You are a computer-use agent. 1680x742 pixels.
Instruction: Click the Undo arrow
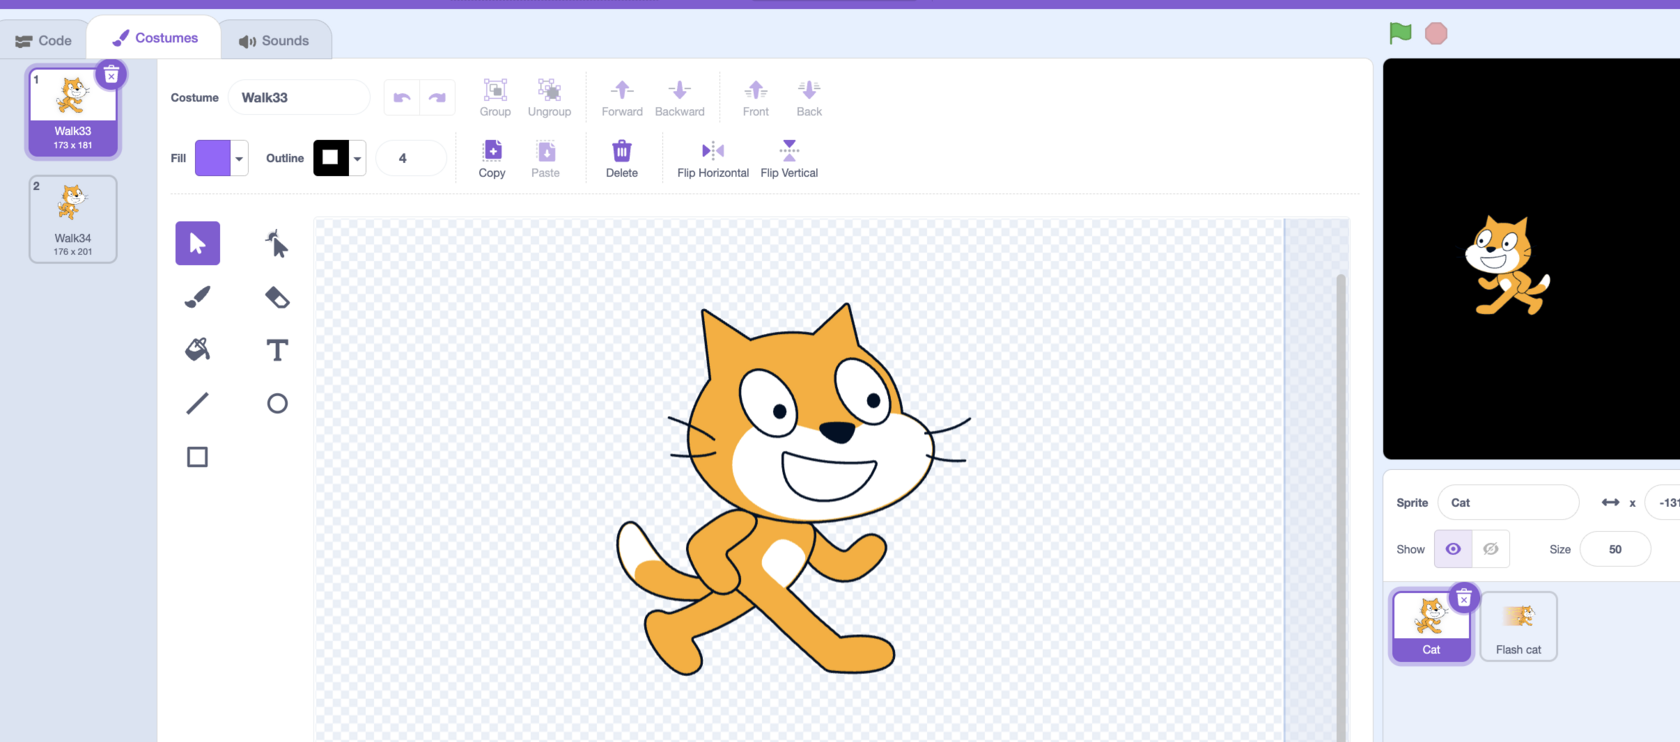402,97
